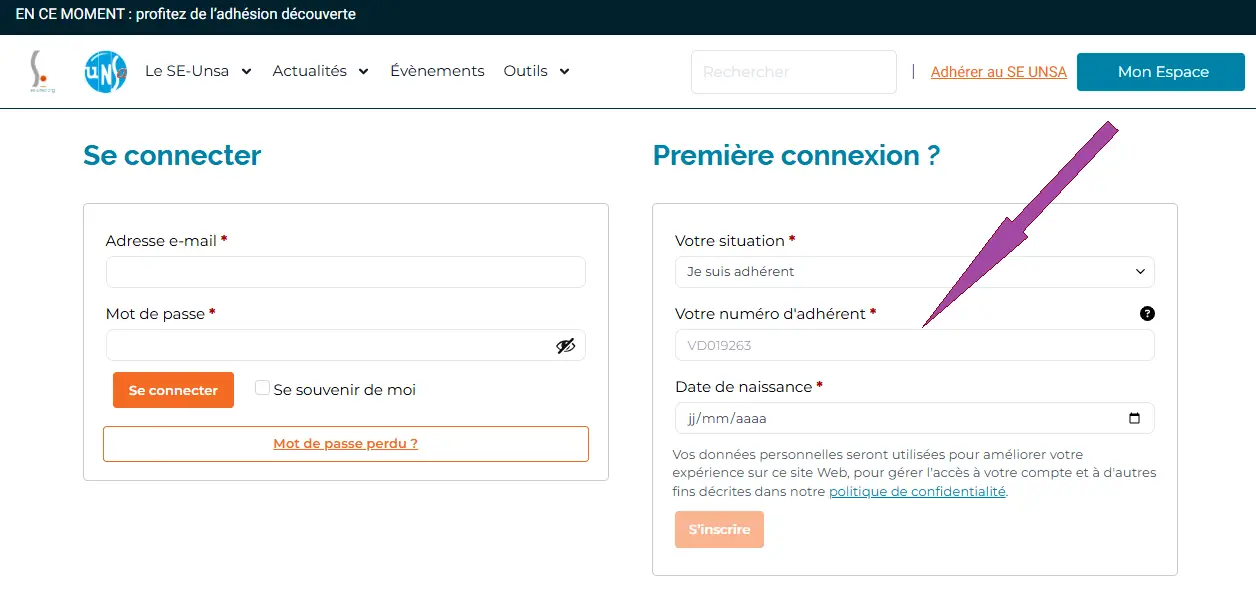The image size is (1256, 601).
Task: Expand the "Le SE-Unsa" menu
Action: tap(198, 72)
